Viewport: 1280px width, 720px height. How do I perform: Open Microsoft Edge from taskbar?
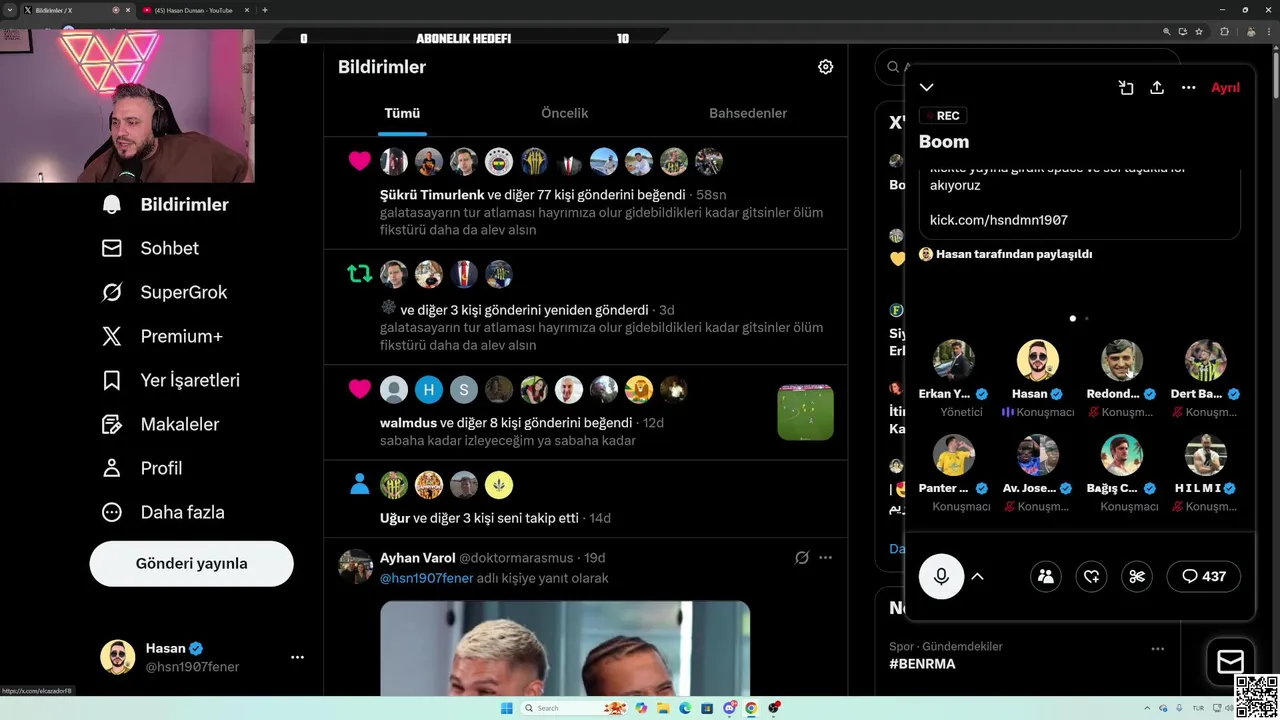[685, 708]
